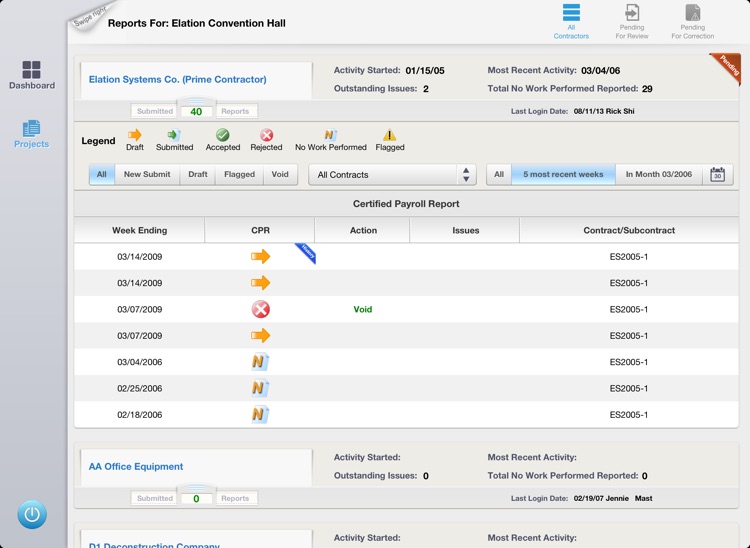Image resolution: width=750 pixels, height=548 pixels.
Task: Collapse Elation Systems Submitted 40 Reports tab
Action: pos(196,109)
